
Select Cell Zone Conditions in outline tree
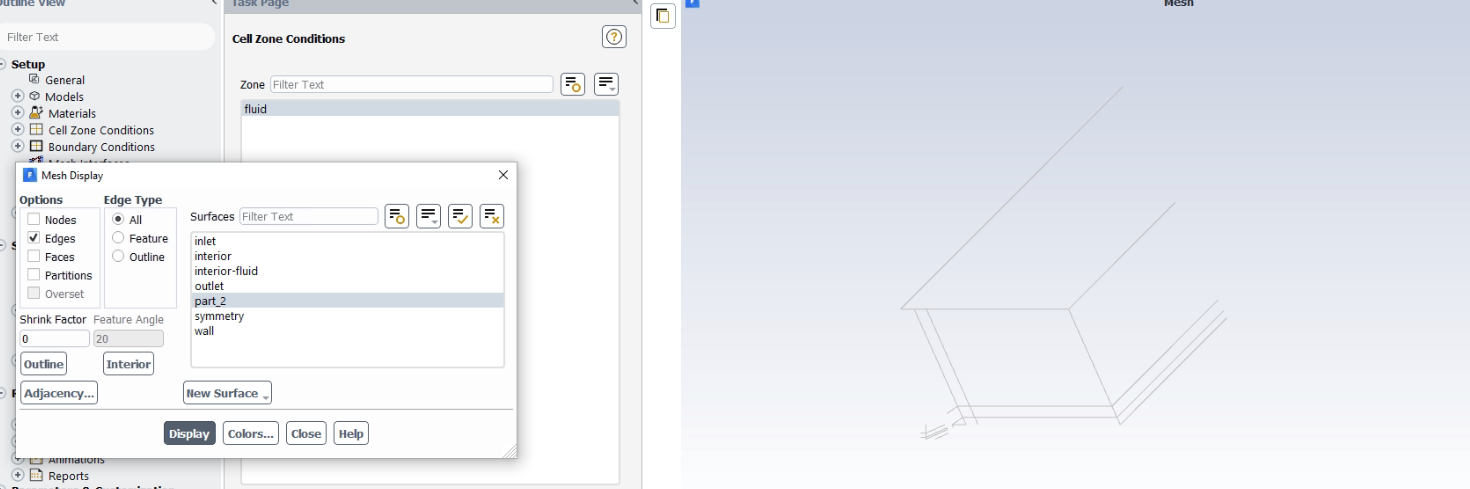[x=101, y=130]
